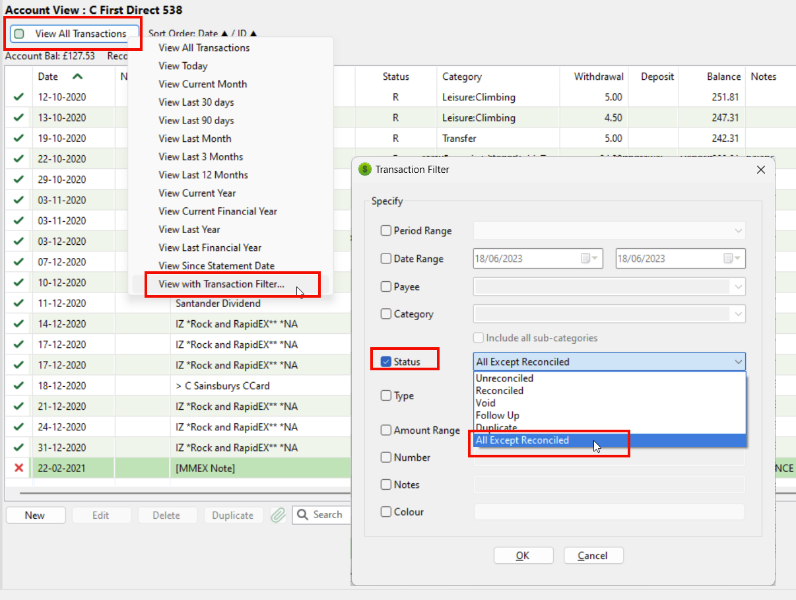Click the red X status icon on 22-02-2021 row
Image resolution: width=796 pixels, height=600 pixels.
coord(18,468)
